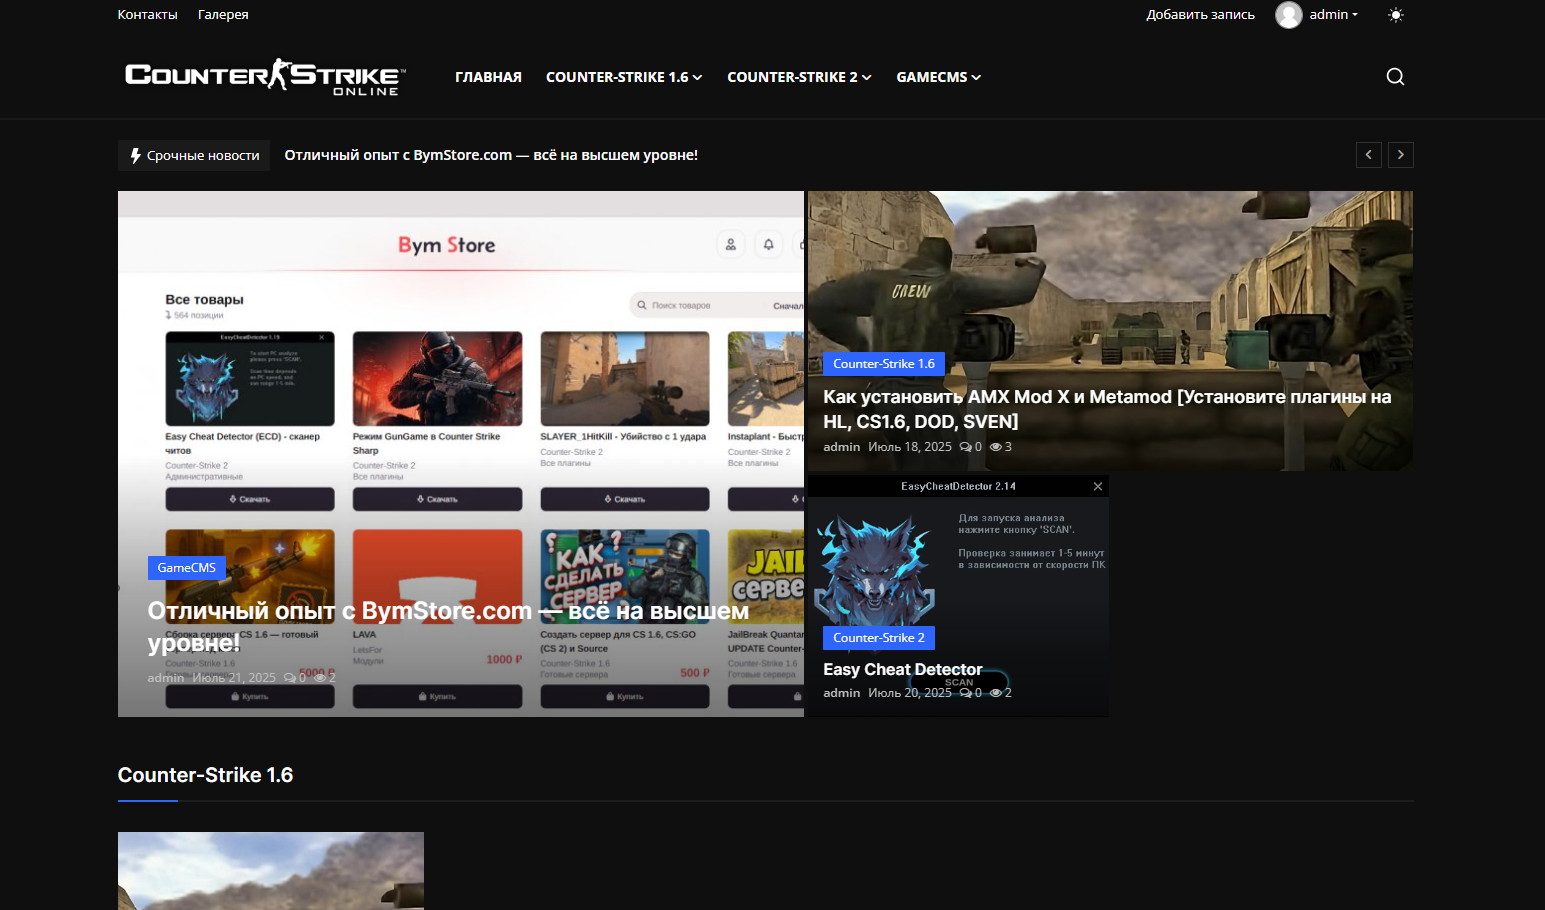Screen dimensions: 1545x910
Task: Open the Easy Cheat Detector article title
Action: coord(902,669)
